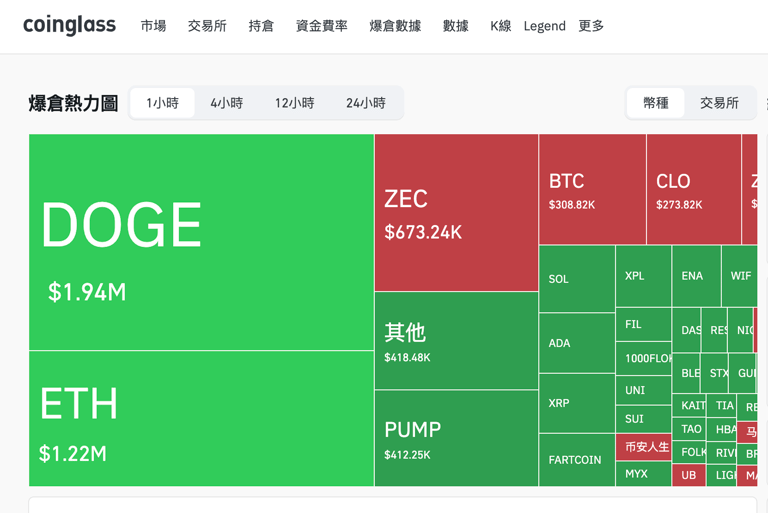The height and width of the screenshot is (513, 768).
Task: Expand the 爆倉數據 menu
Action: (x=395, y=26)
